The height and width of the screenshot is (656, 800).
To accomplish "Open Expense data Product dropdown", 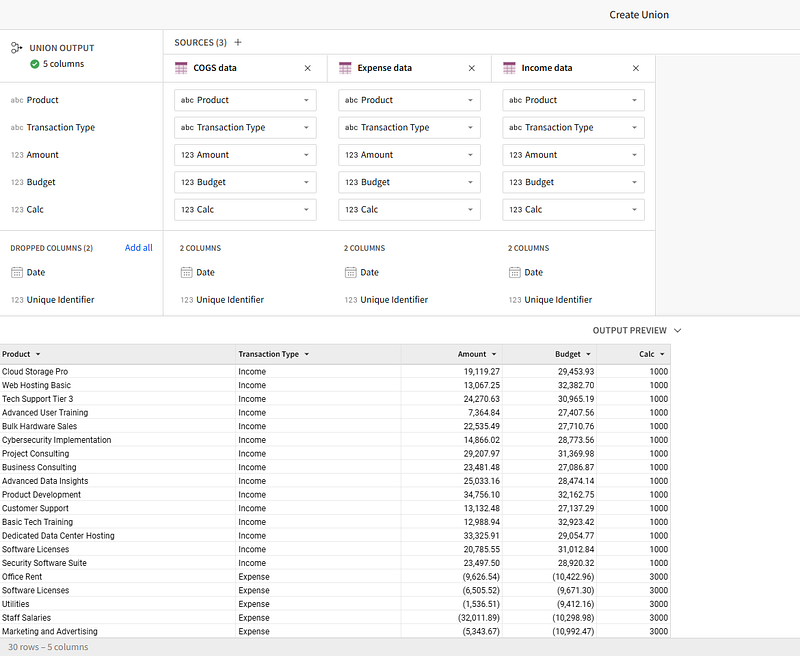I will (409, 100).
